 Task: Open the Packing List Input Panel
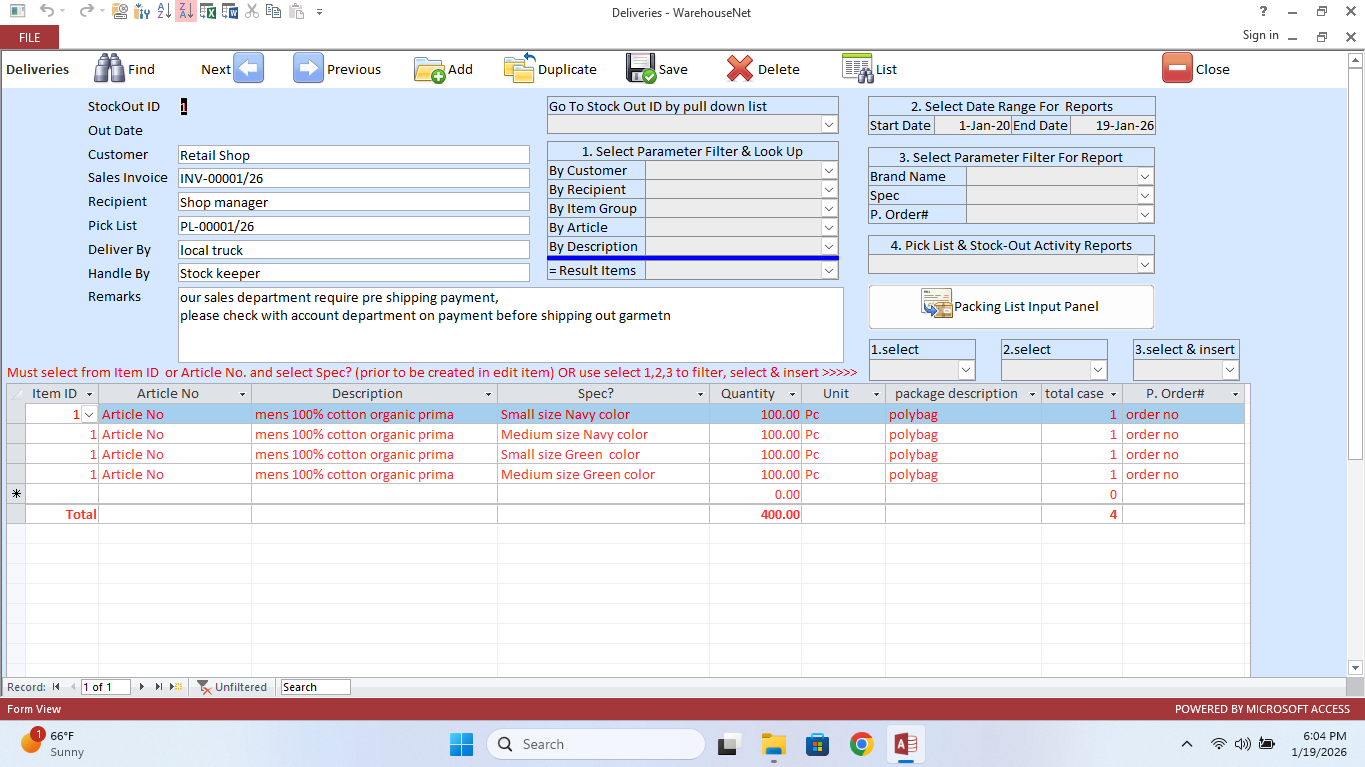pyautogui.click(x=1011, y=306)
